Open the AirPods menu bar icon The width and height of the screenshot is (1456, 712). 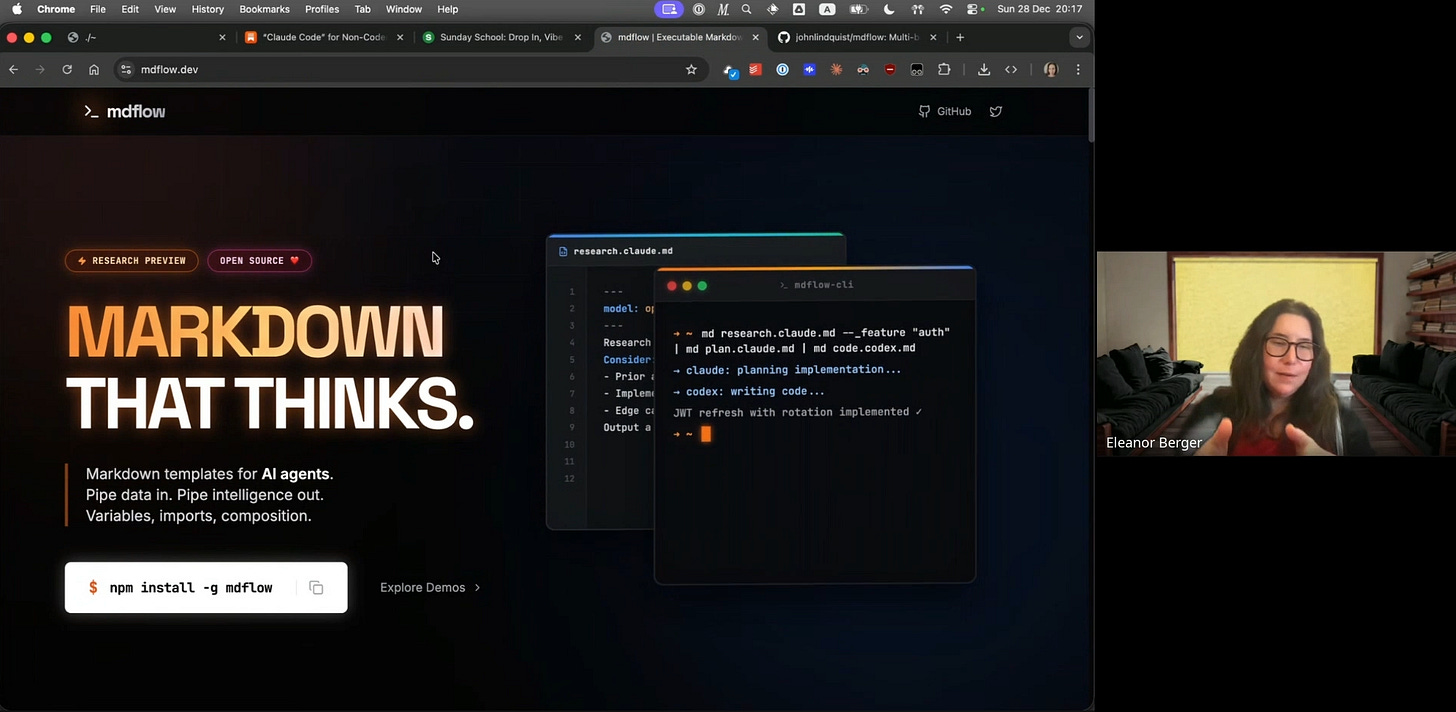[917, 9]
